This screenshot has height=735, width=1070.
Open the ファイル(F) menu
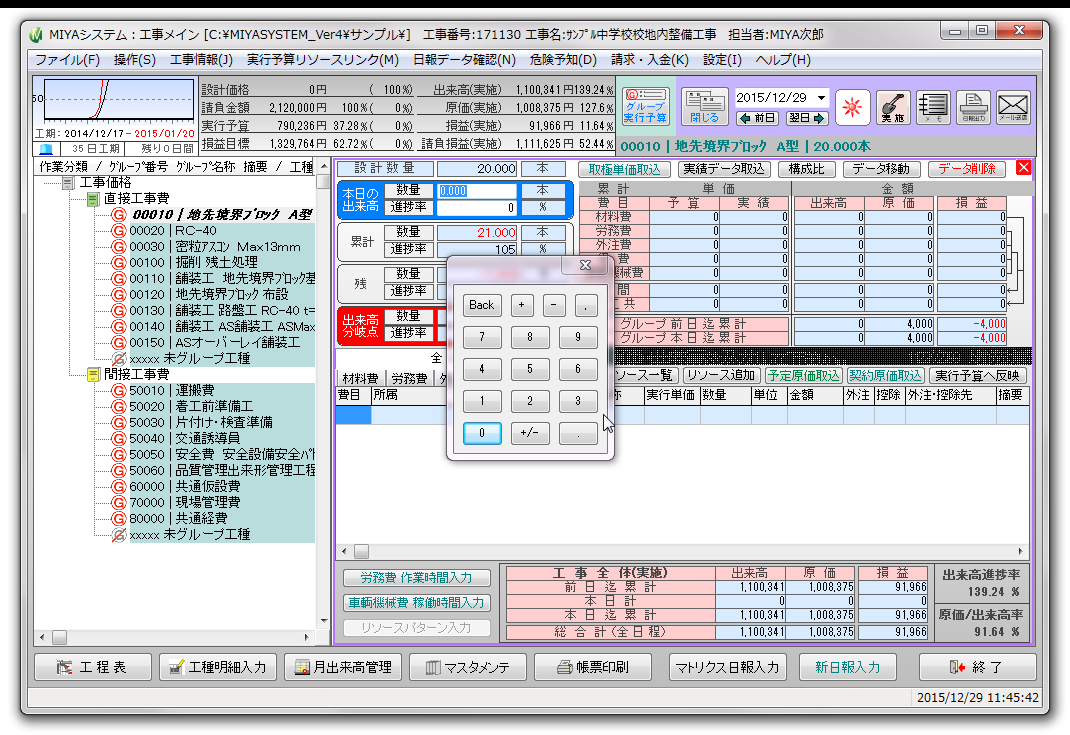[67, 60]
